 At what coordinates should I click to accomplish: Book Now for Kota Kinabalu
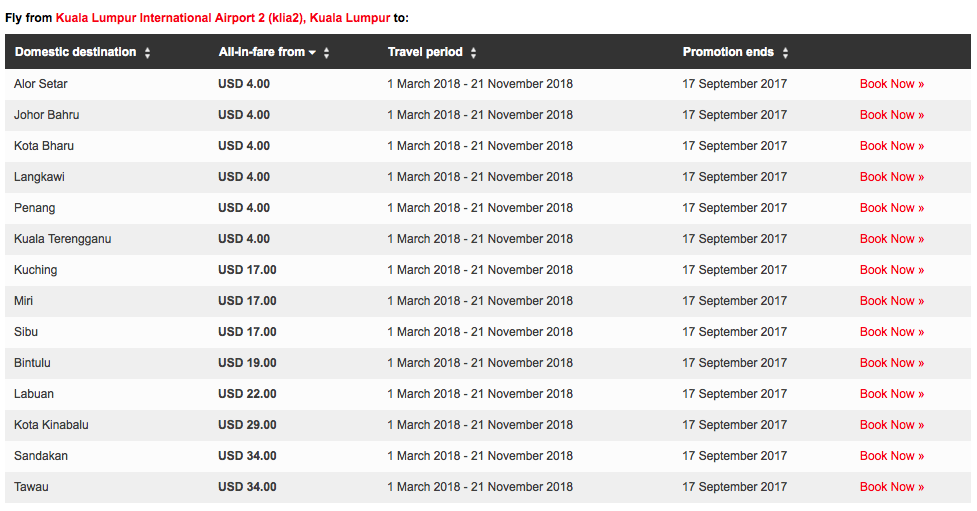[891, 425]
